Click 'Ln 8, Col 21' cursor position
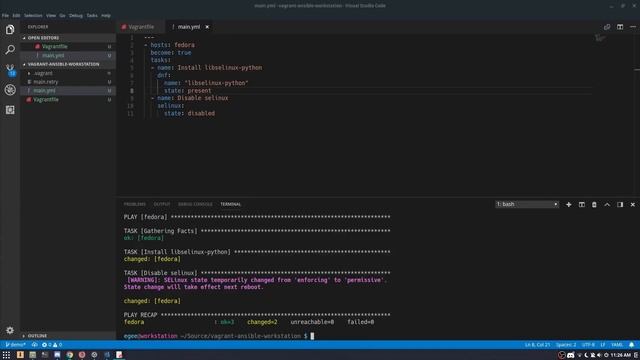Screen dimensions: 640x360 (537, 345)
